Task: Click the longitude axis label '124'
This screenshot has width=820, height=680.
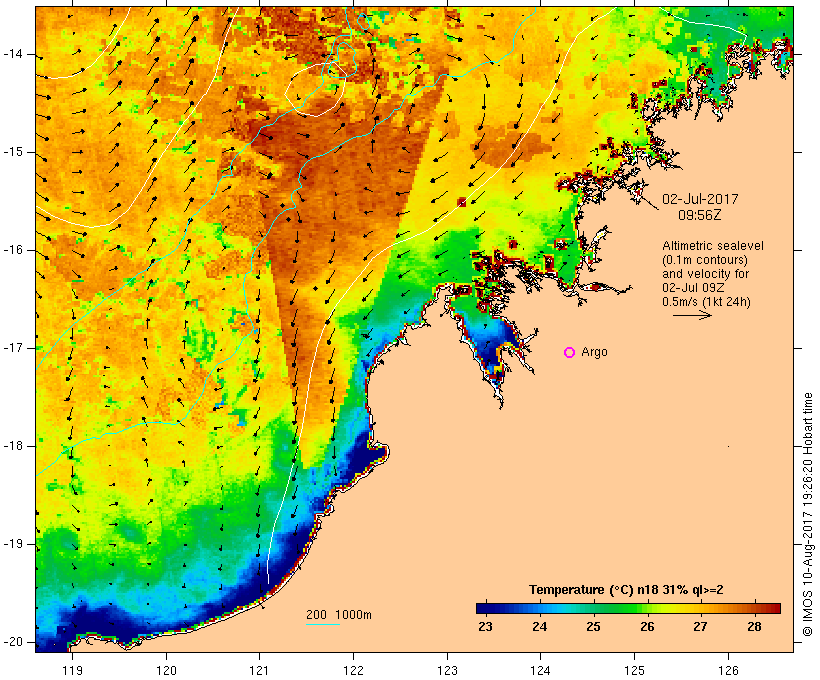Action: coord(540,670)
